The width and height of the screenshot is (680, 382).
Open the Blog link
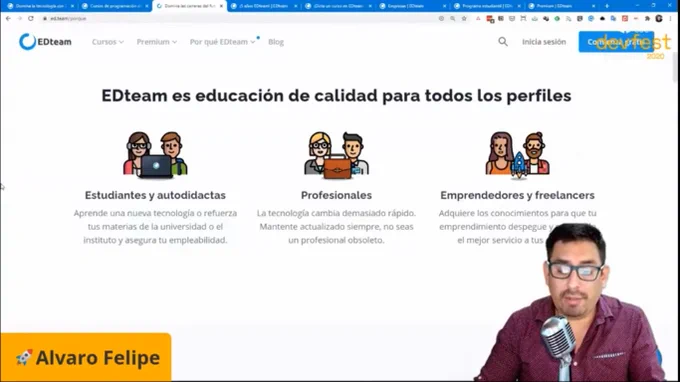[x=276, y=42]
